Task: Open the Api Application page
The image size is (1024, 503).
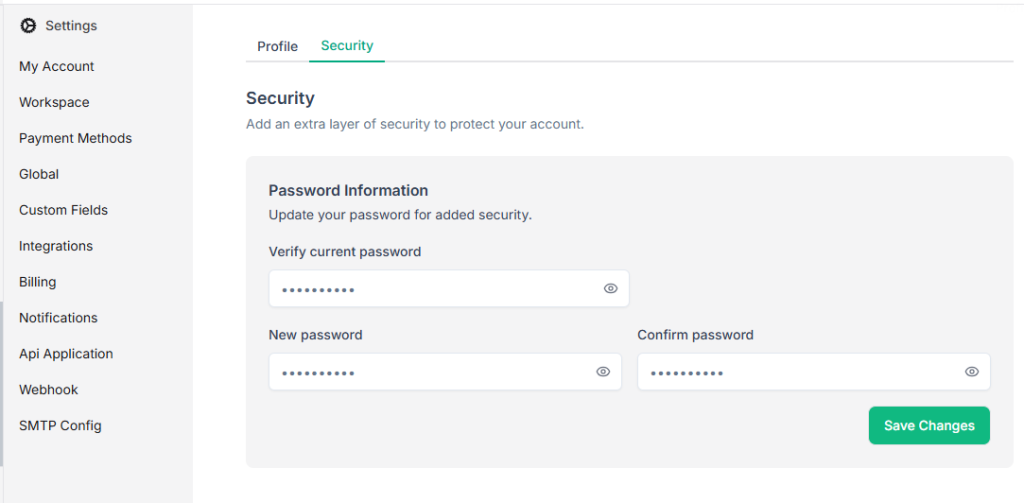Action: pos(66,355)
